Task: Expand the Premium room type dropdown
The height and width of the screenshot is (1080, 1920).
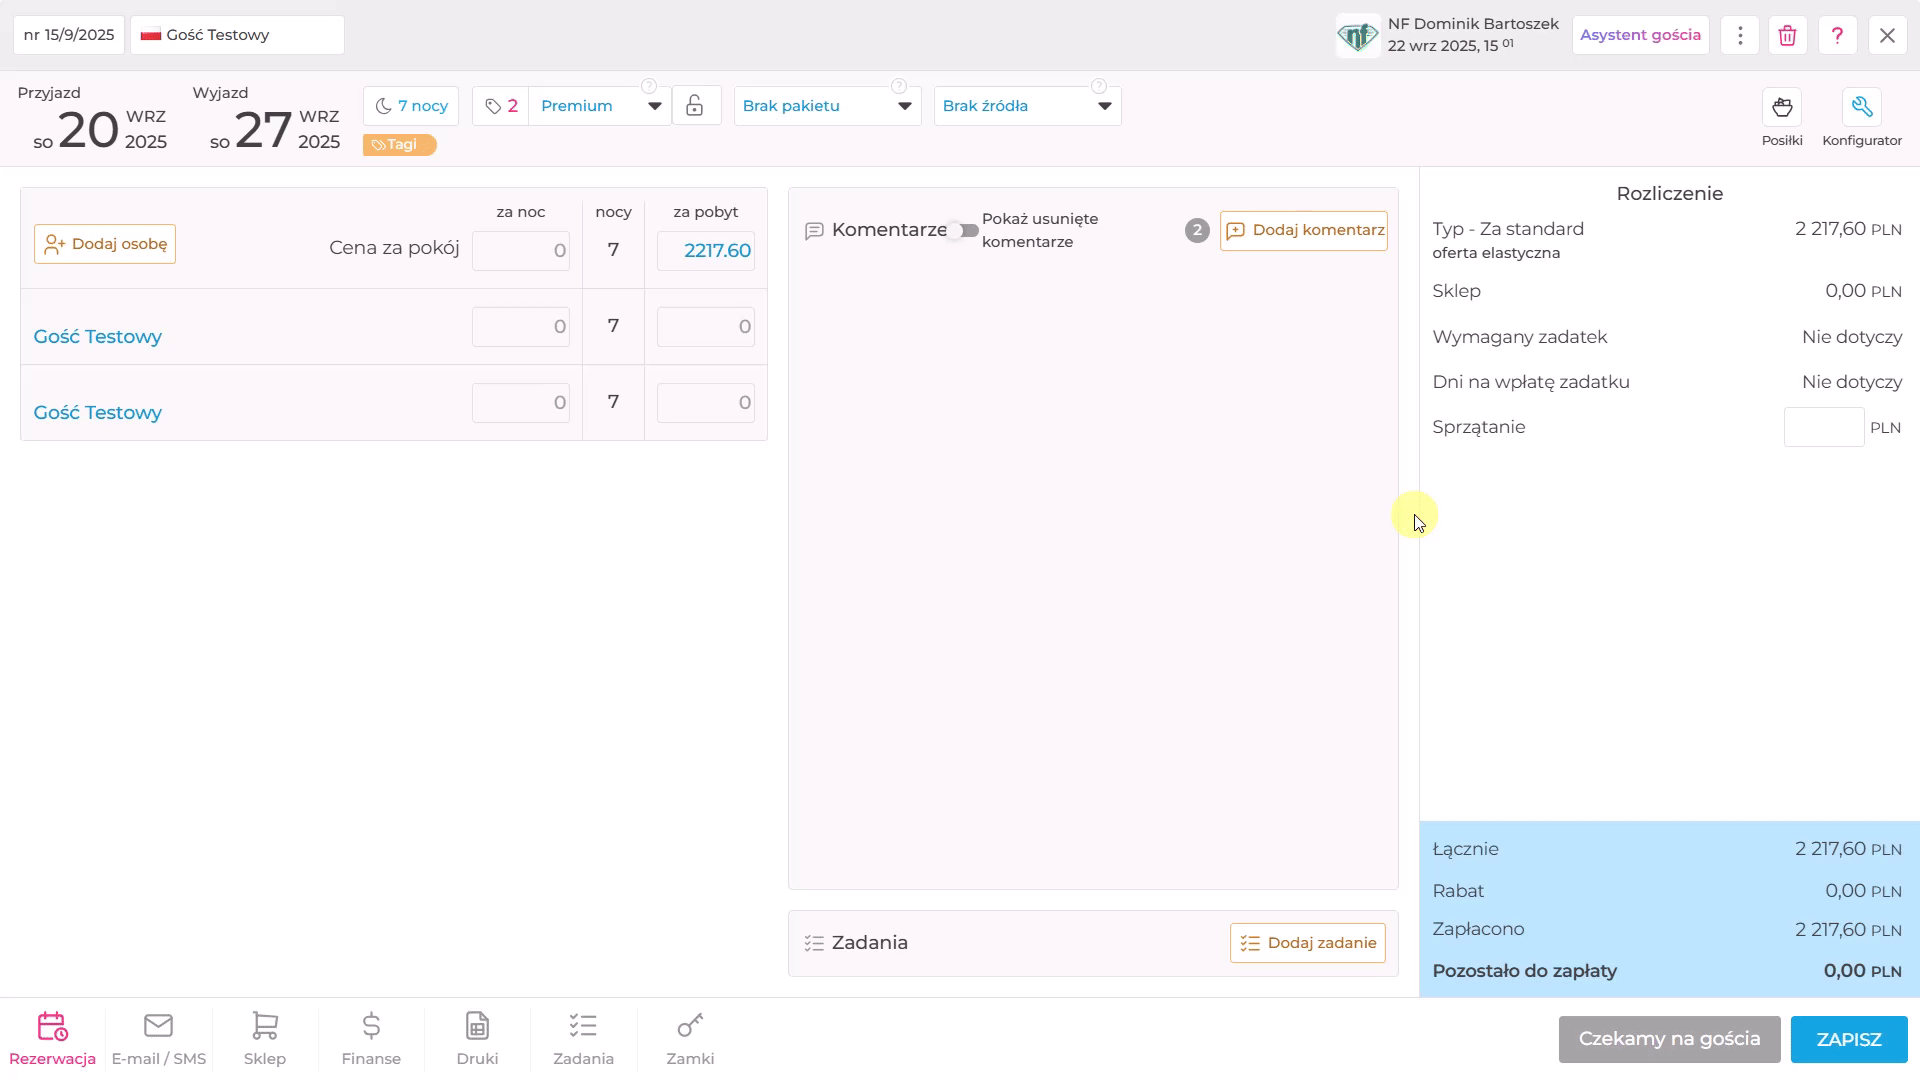Action: [x=600, y=106]
